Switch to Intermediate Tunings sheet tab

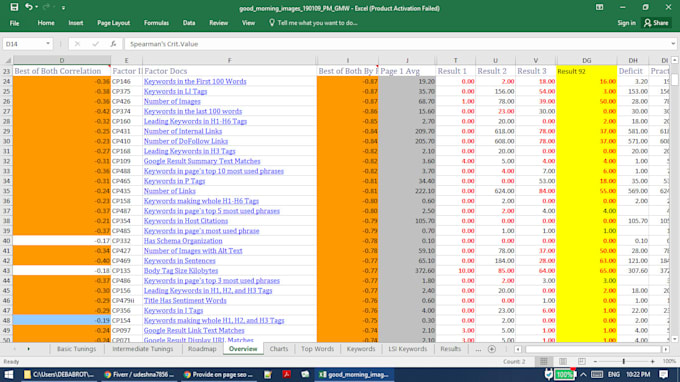pos(143,349)
